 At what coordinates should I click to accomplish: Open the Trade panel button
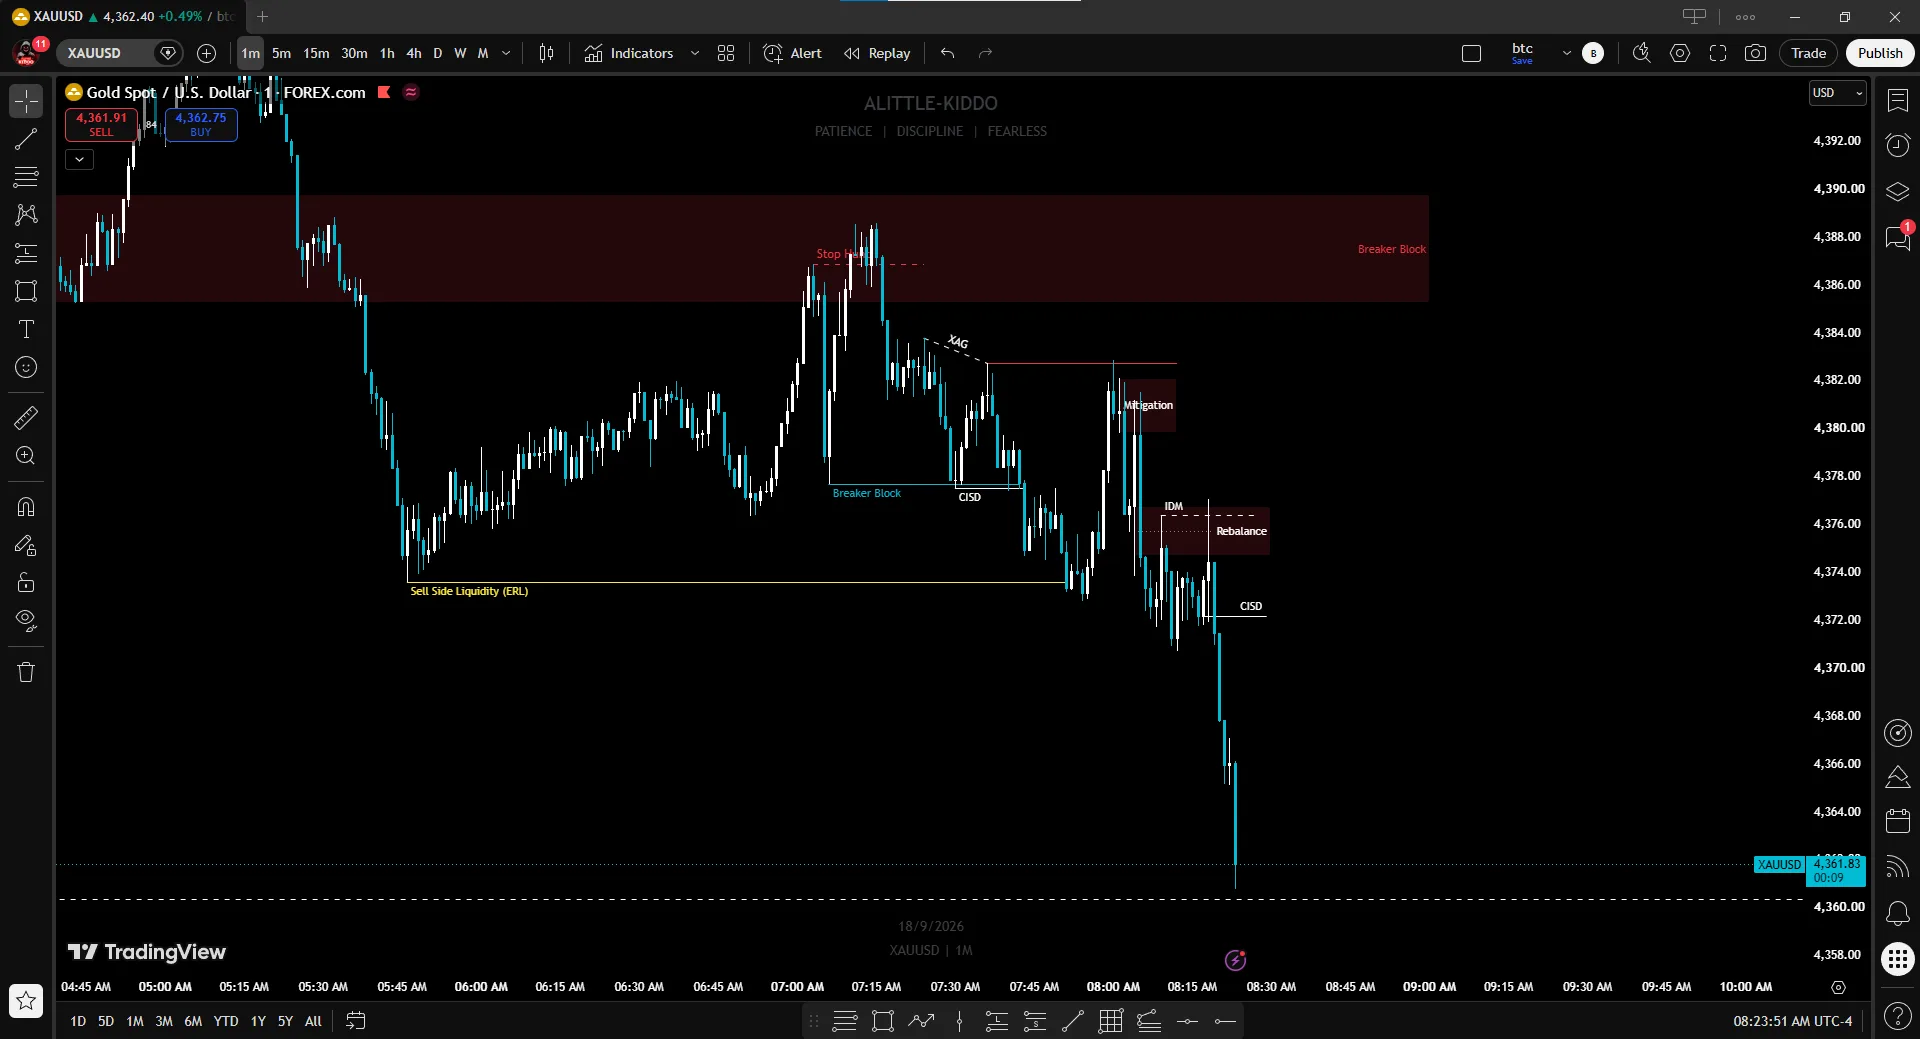1808,53
